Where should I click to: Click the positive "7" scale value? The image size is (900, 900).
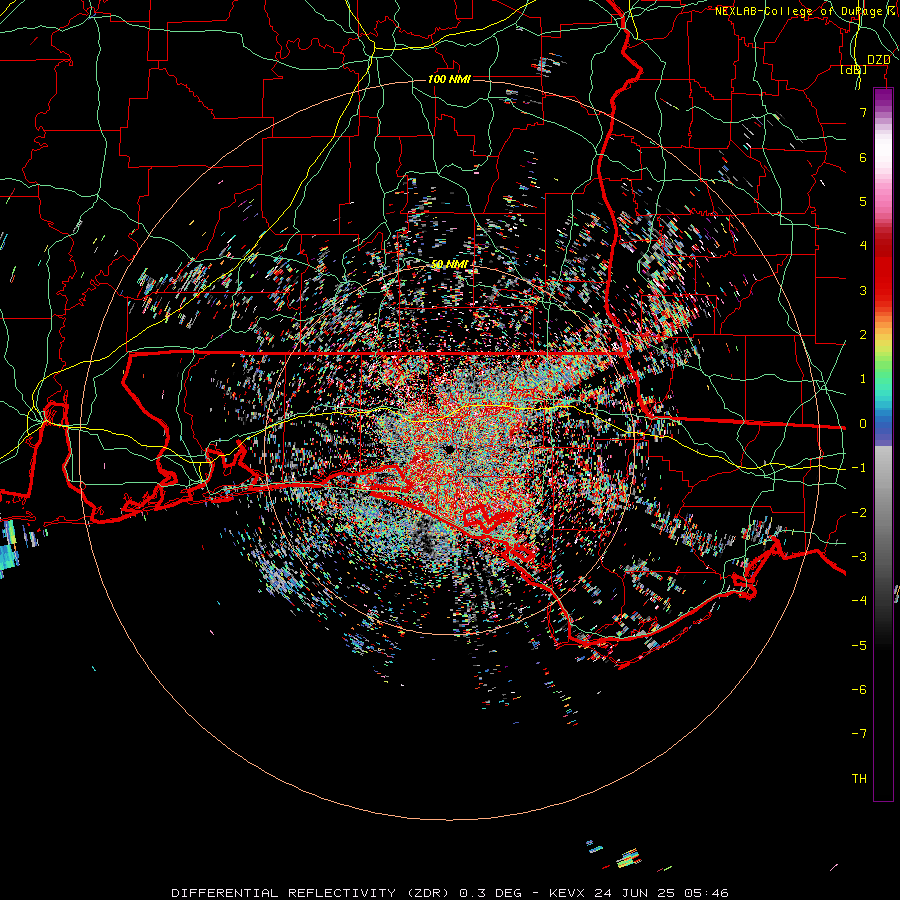click(863, 112)
